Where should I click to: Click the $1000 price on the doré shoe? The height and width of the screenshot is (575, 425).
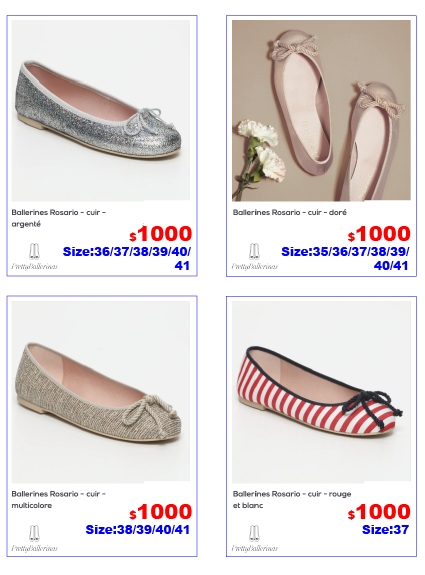tap(379, 234)
